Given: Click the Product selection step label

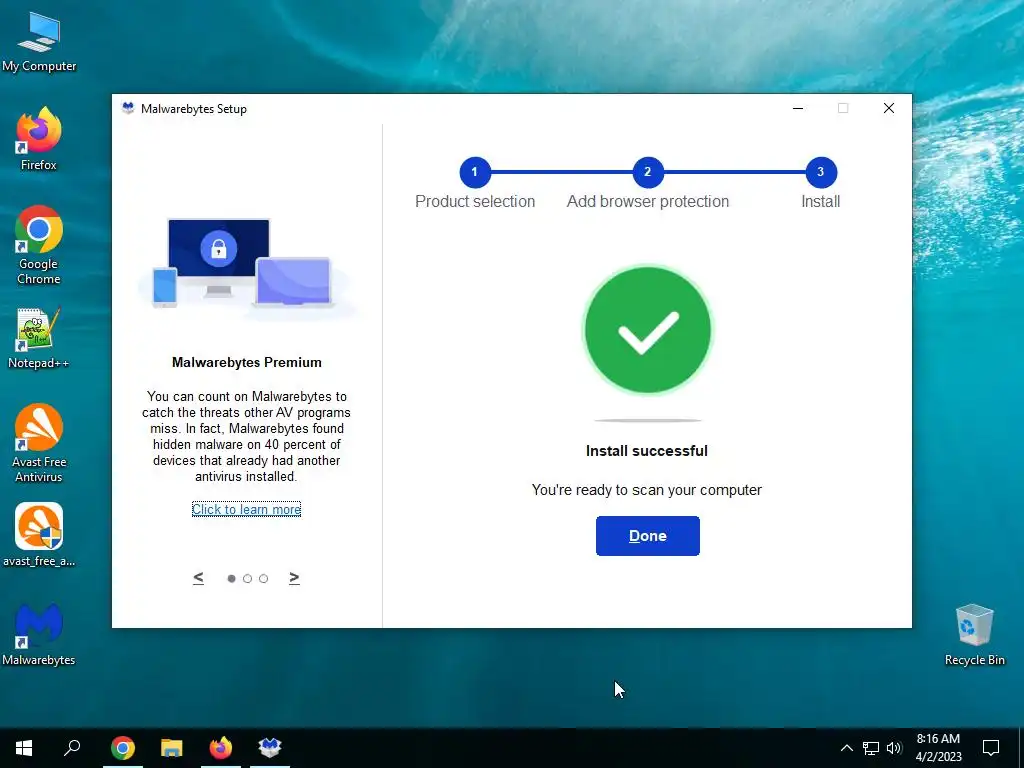Looking at the screenshot, I should [475, 201].
